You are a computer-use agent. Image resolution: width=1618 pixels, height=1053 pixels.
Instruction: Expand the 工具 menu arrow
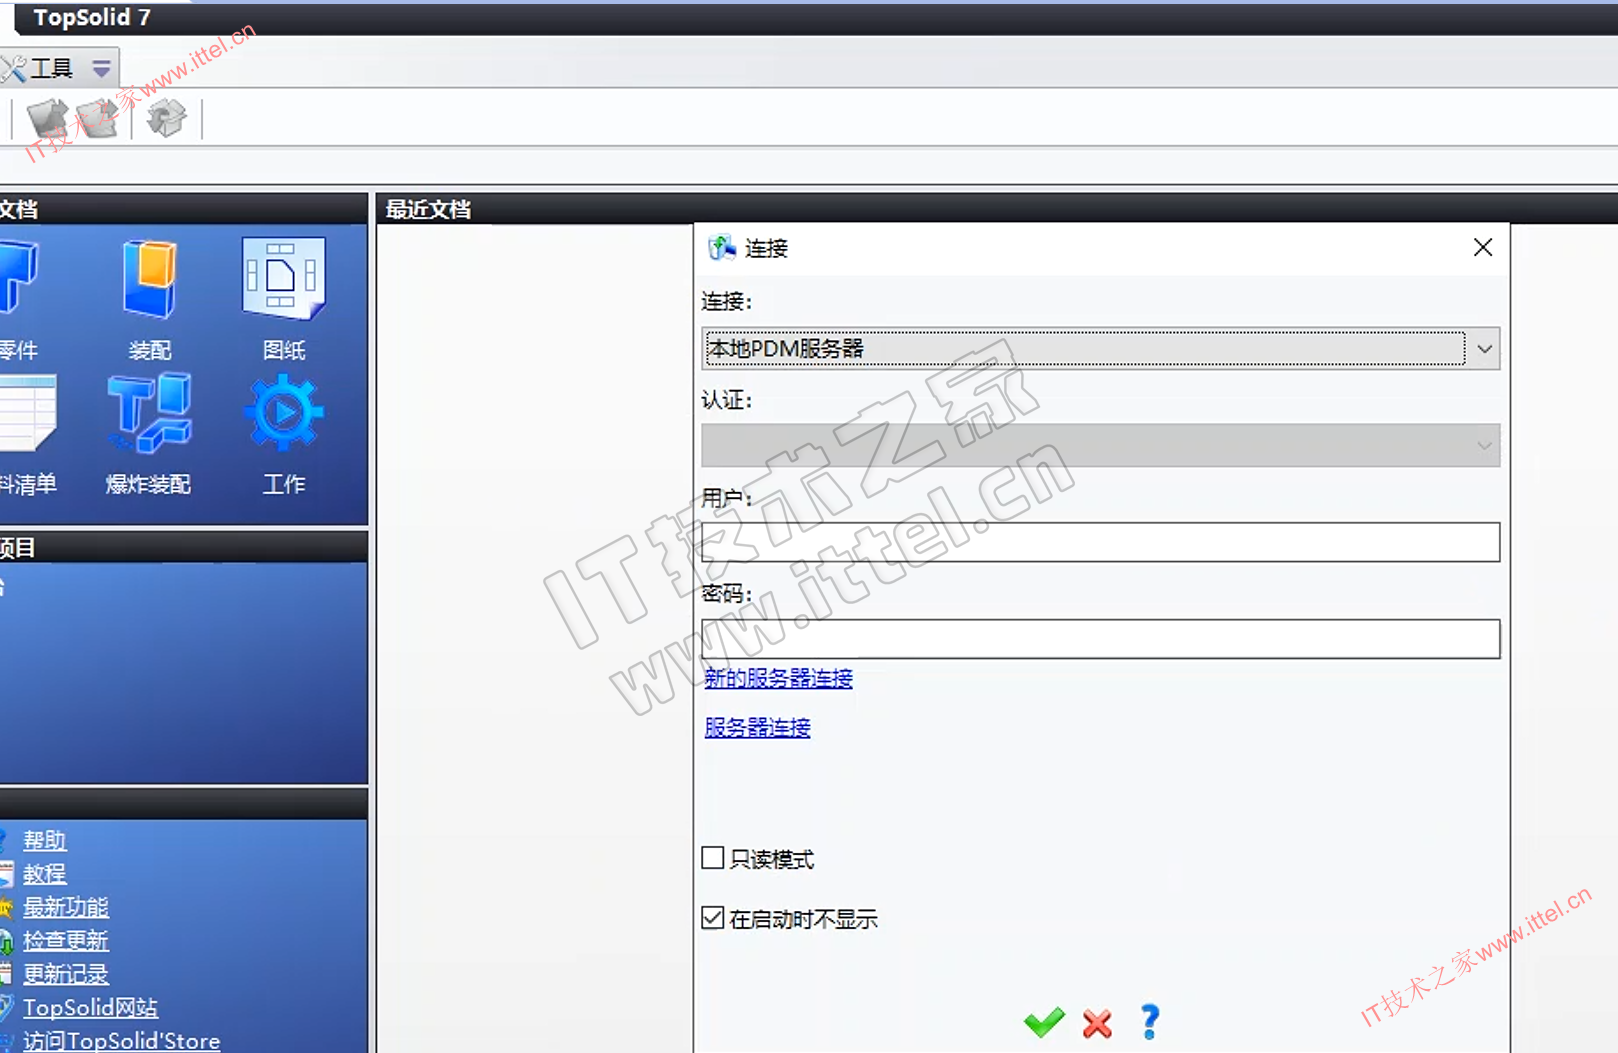pos(101,68)
